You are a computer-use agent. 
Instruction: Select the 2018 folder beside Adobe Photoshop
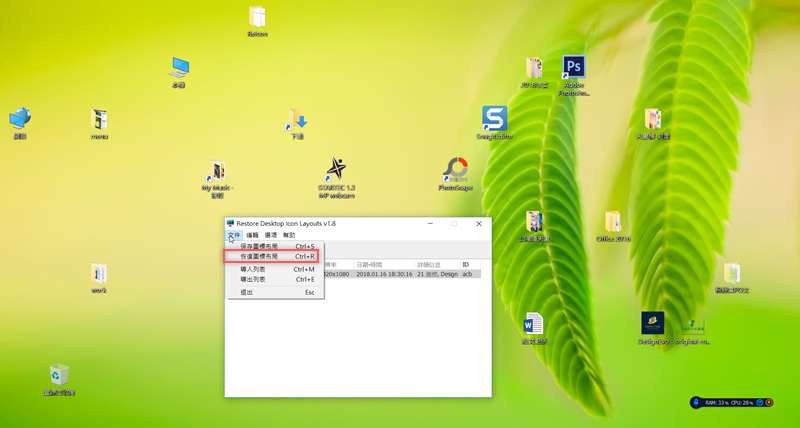point(534,72)
